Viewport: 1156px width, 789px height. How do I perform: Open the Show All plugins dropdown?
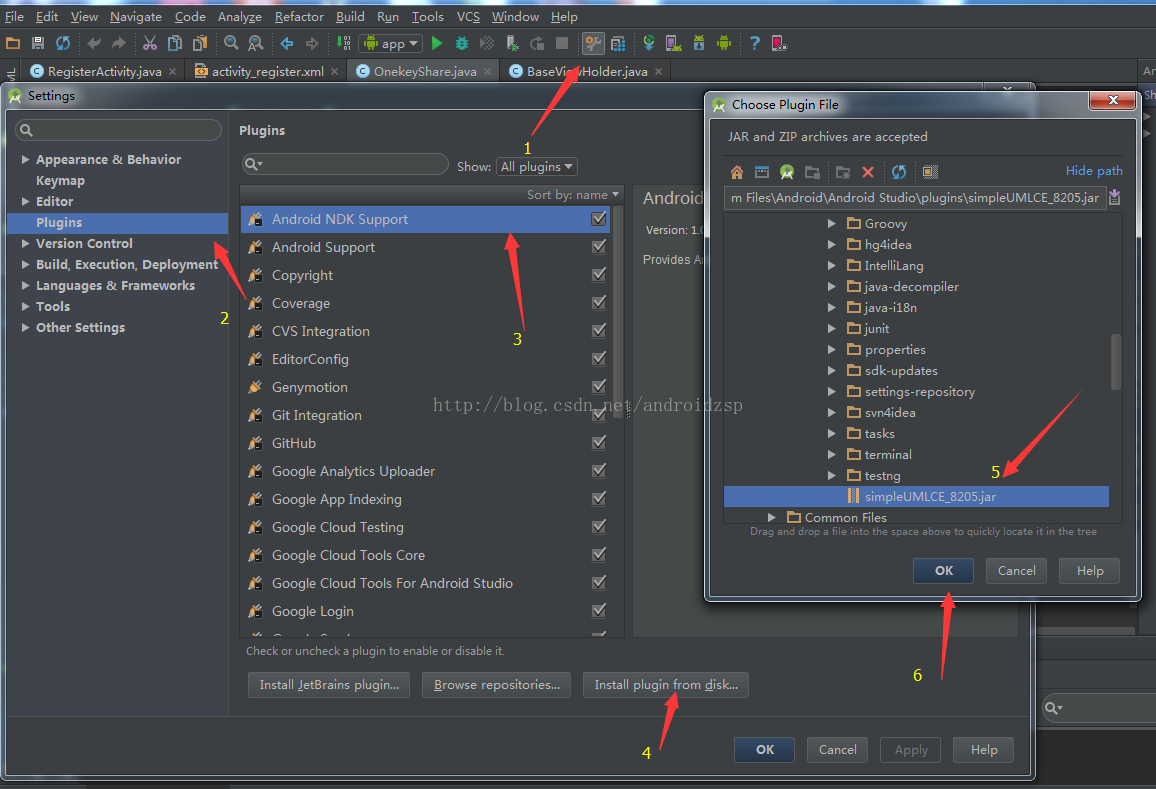(x=537, y=167)
